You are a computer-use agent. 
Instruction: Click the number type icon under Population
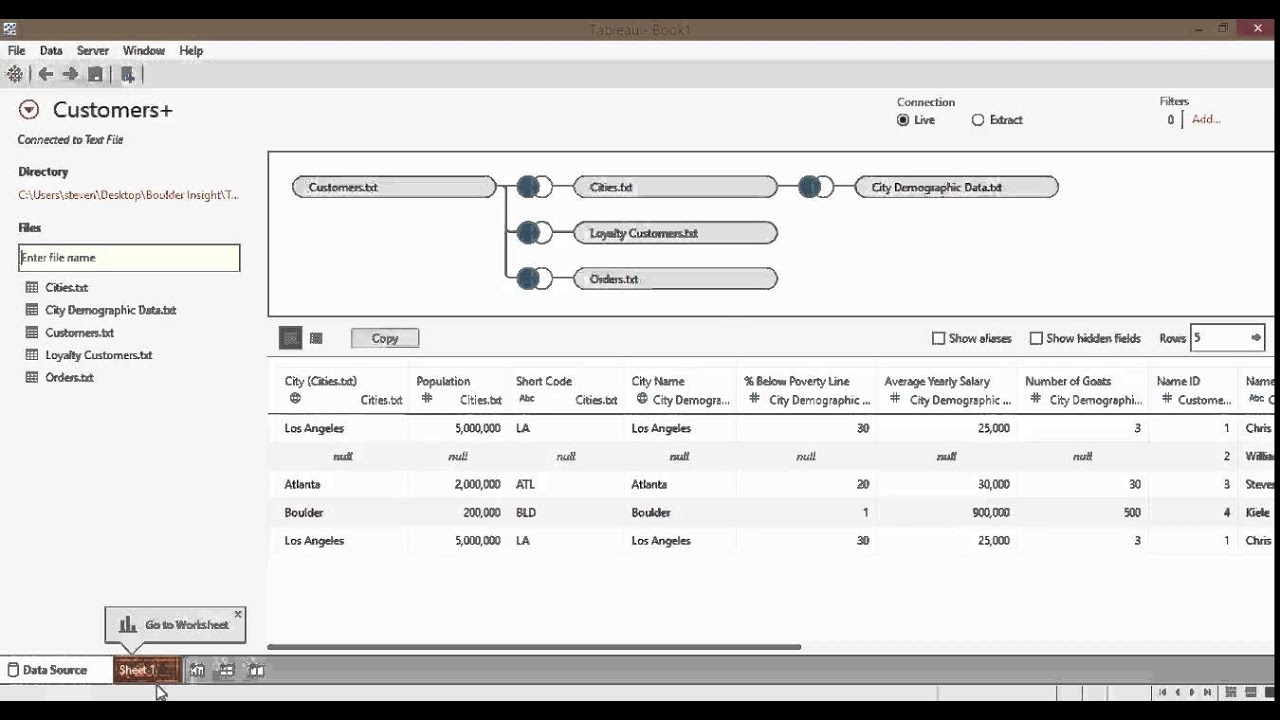coord(427,399)
